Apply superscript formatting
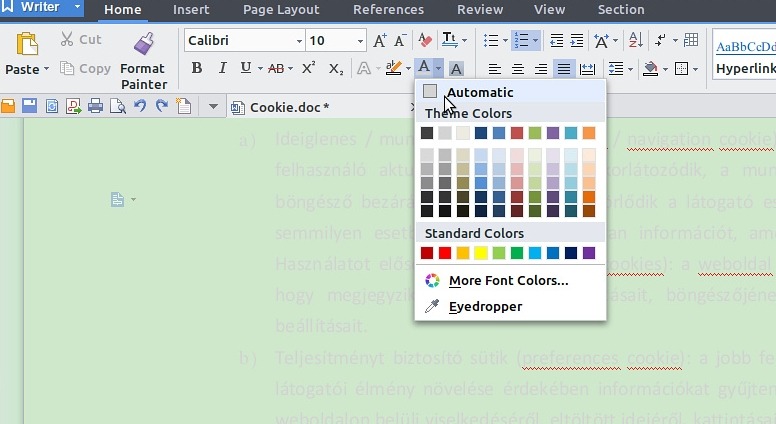Image resolution: width=776 pixels, height=424 pixels. click(x=308, y=68)
